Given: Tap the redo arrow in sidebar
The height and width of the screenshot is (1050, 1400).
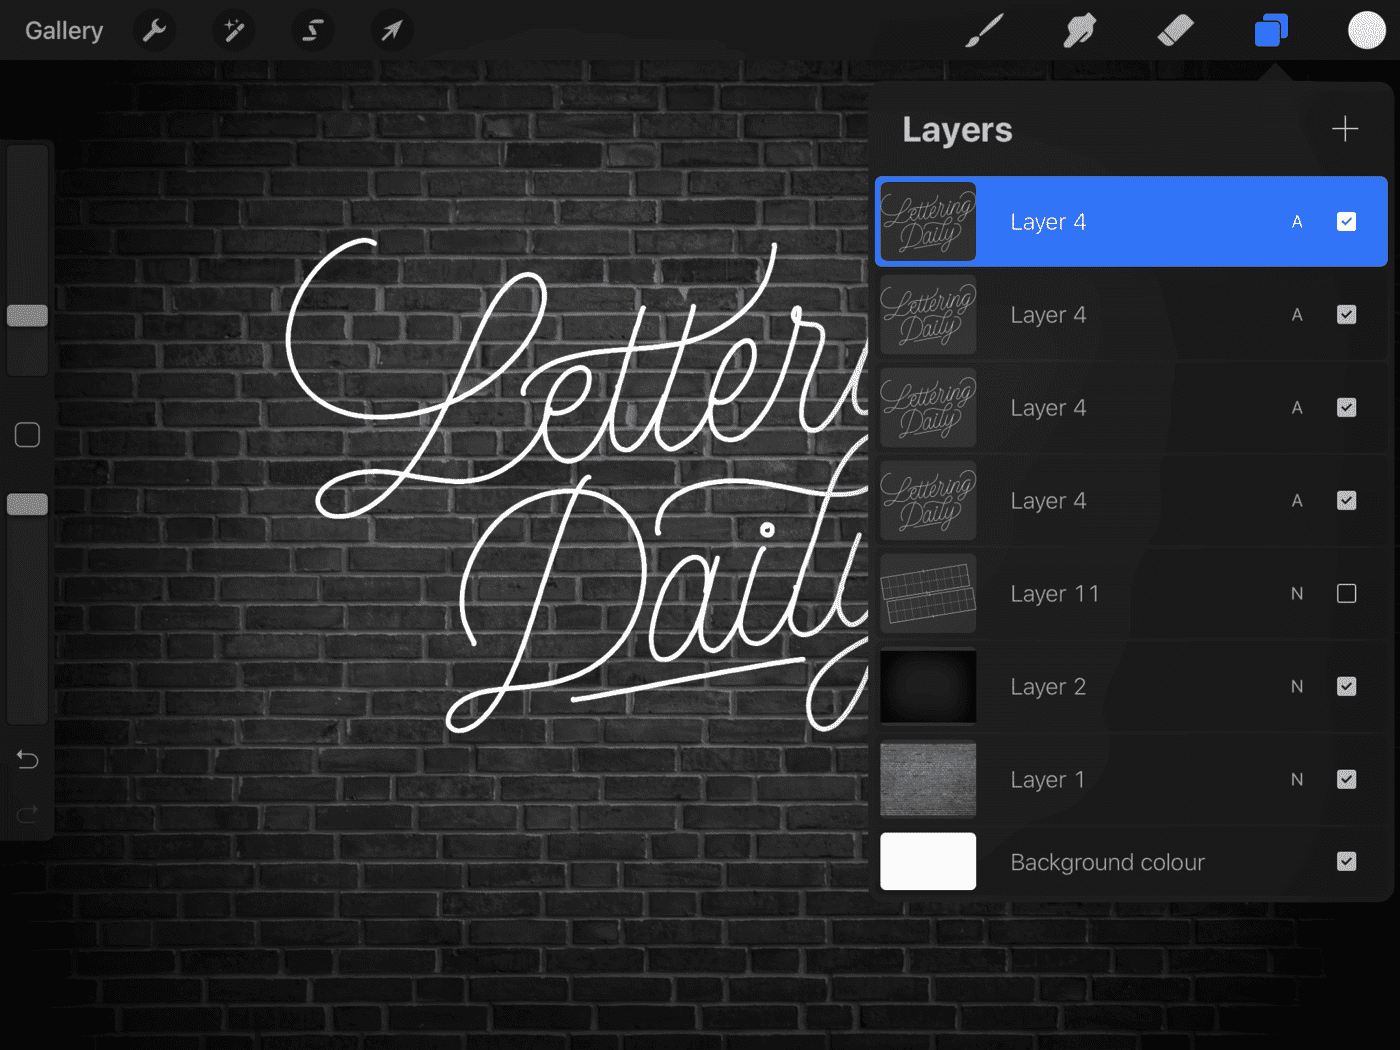Looking at the screenshot, I should click(28, 814).
